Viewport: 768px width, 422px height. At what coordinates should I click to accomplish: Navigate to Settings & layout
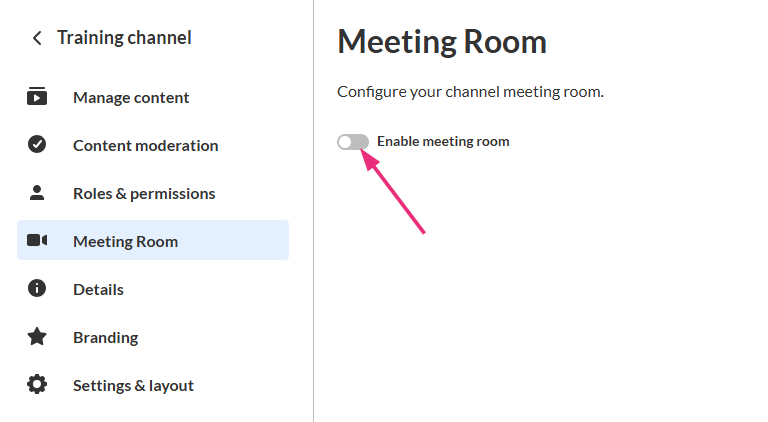tap(133, 385)
